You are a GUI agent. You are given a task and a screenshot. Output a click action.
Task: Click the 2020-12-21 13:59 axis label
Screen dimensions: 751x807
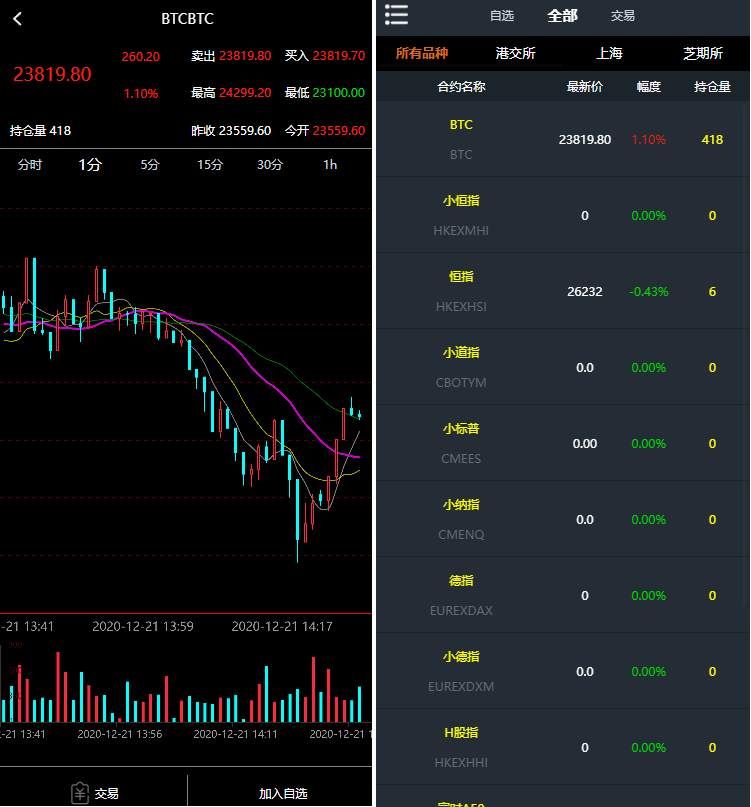point(143,626)
